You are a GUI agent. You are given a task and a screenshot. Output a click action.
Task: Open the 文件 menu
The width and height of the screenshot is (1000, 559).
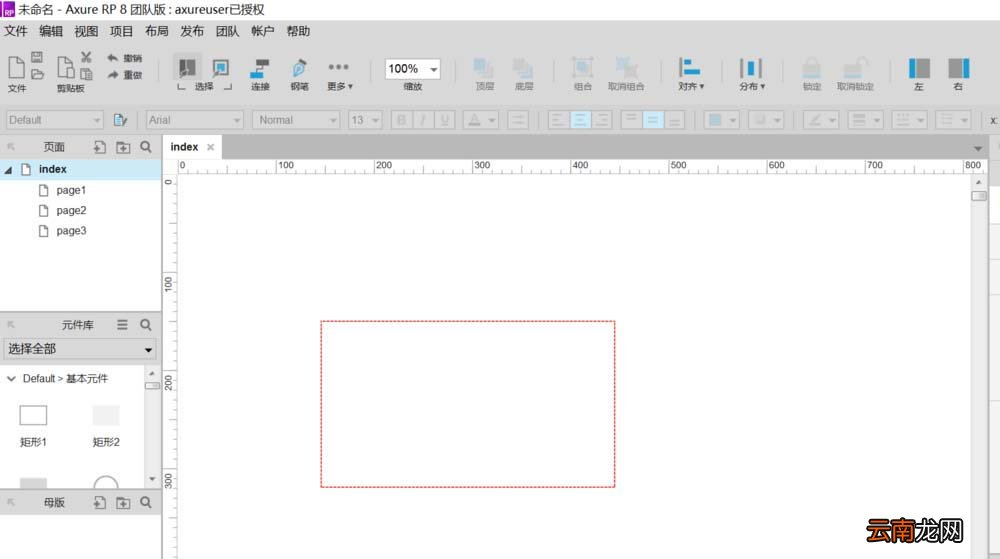(x=16, y=31)
